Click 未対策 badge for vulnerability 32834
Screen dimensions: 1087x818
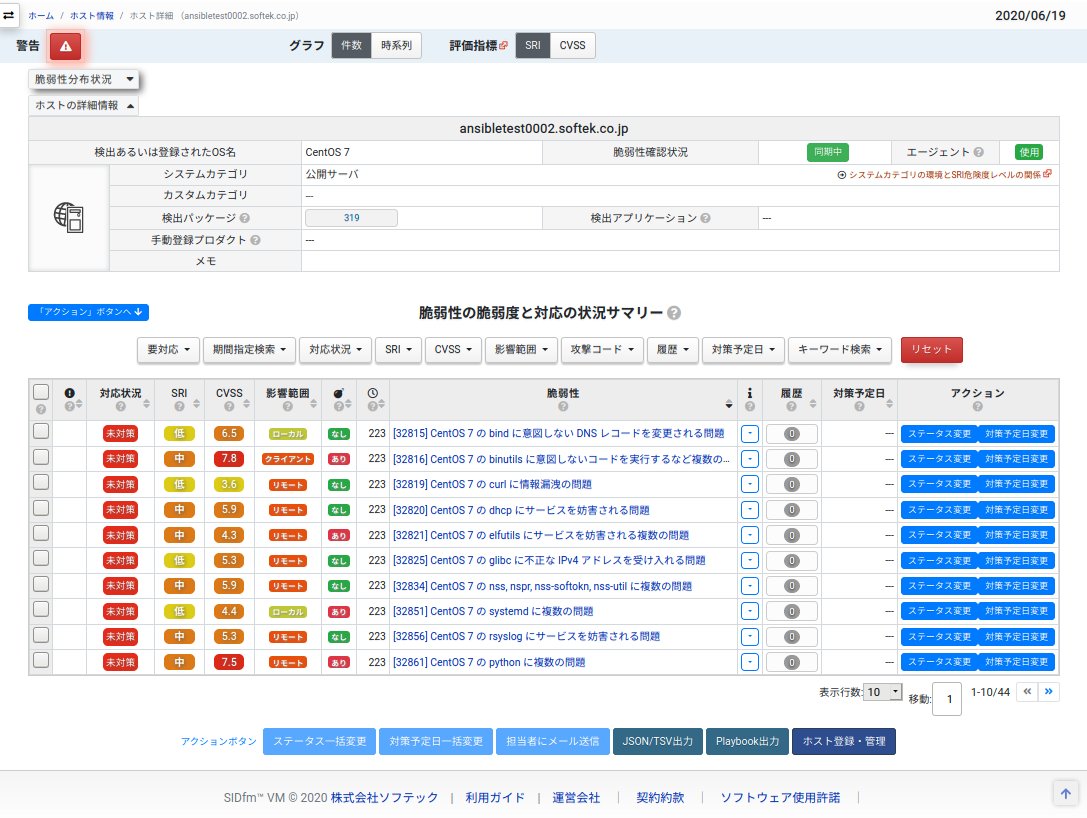tap(120, 586)
